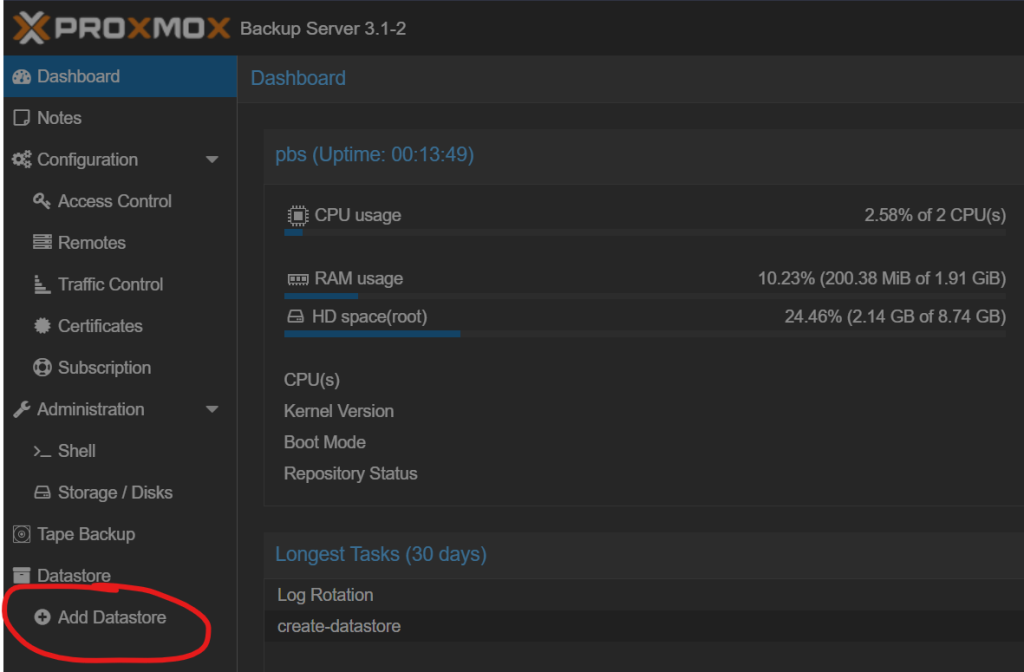
Task: Click the Remotes server icon
Action: 42,242
